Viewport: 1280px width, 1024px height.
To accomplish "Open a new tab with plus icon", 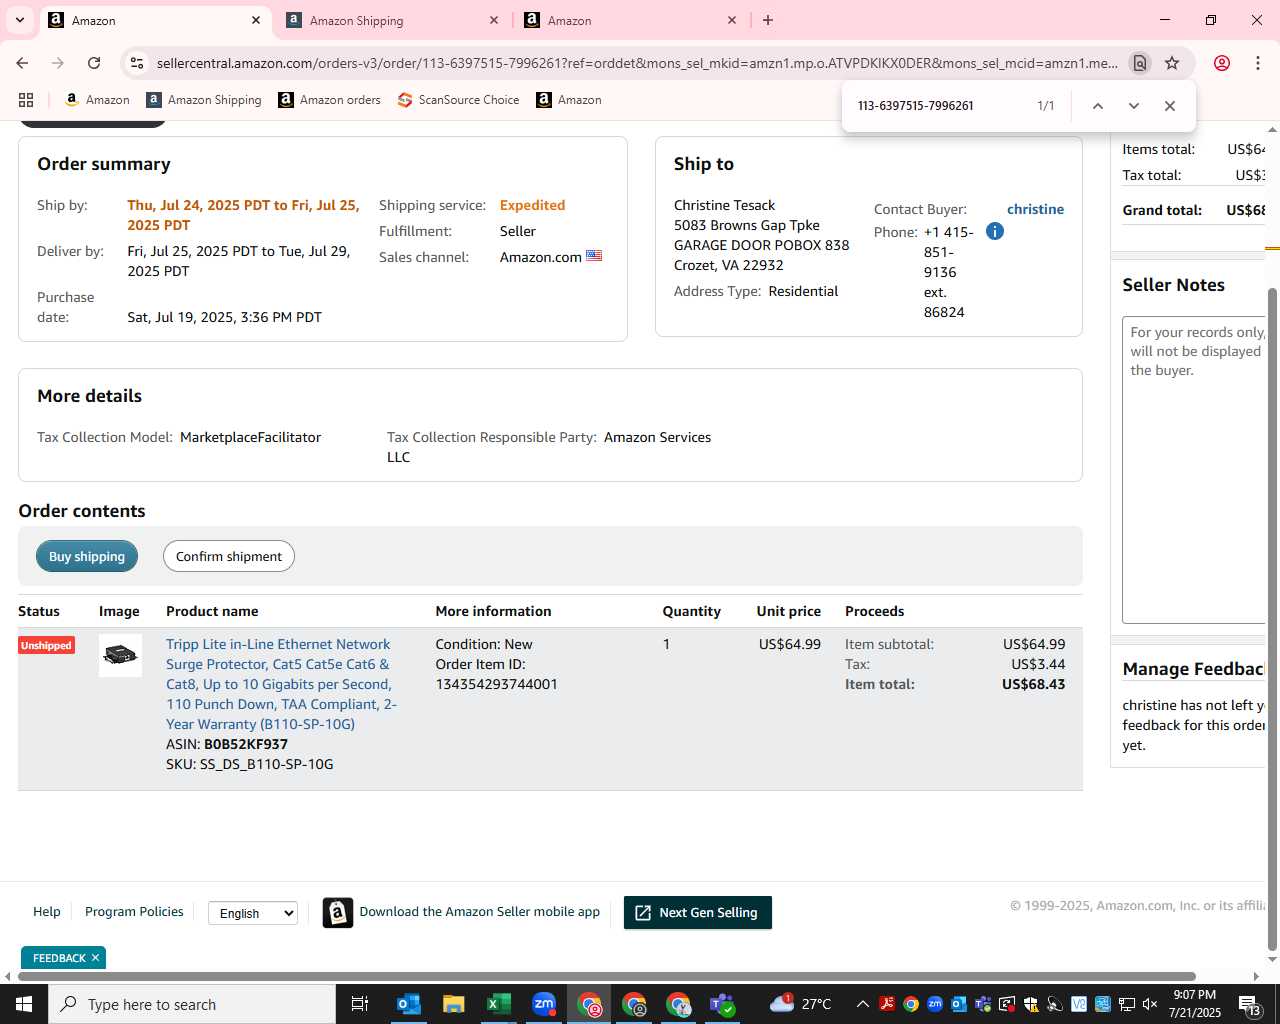I will click(768, 20).
